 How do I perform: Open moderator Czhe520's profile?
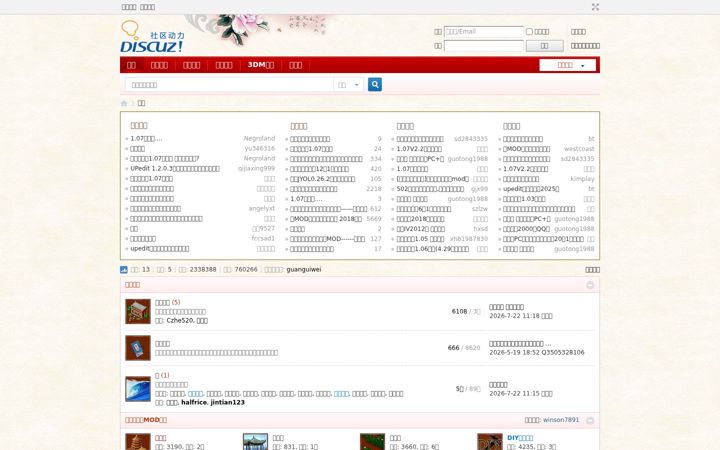(x=180, y=321)
